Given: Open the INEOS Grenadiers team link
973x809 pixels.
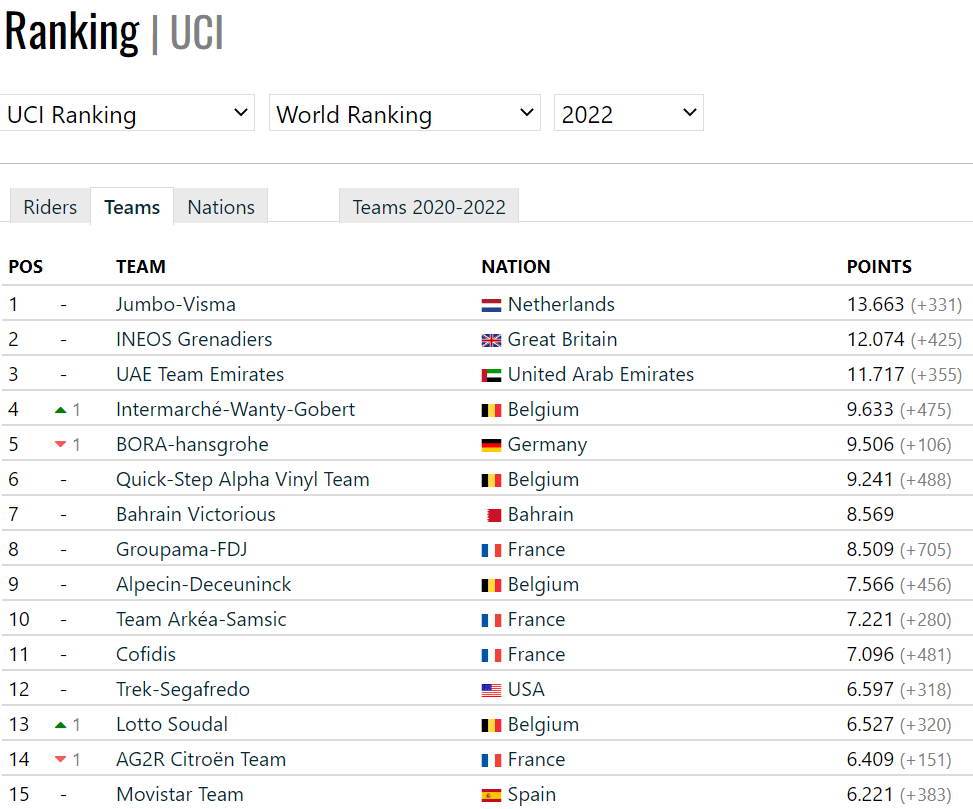Looking at the screenshot, I should 194,339.
